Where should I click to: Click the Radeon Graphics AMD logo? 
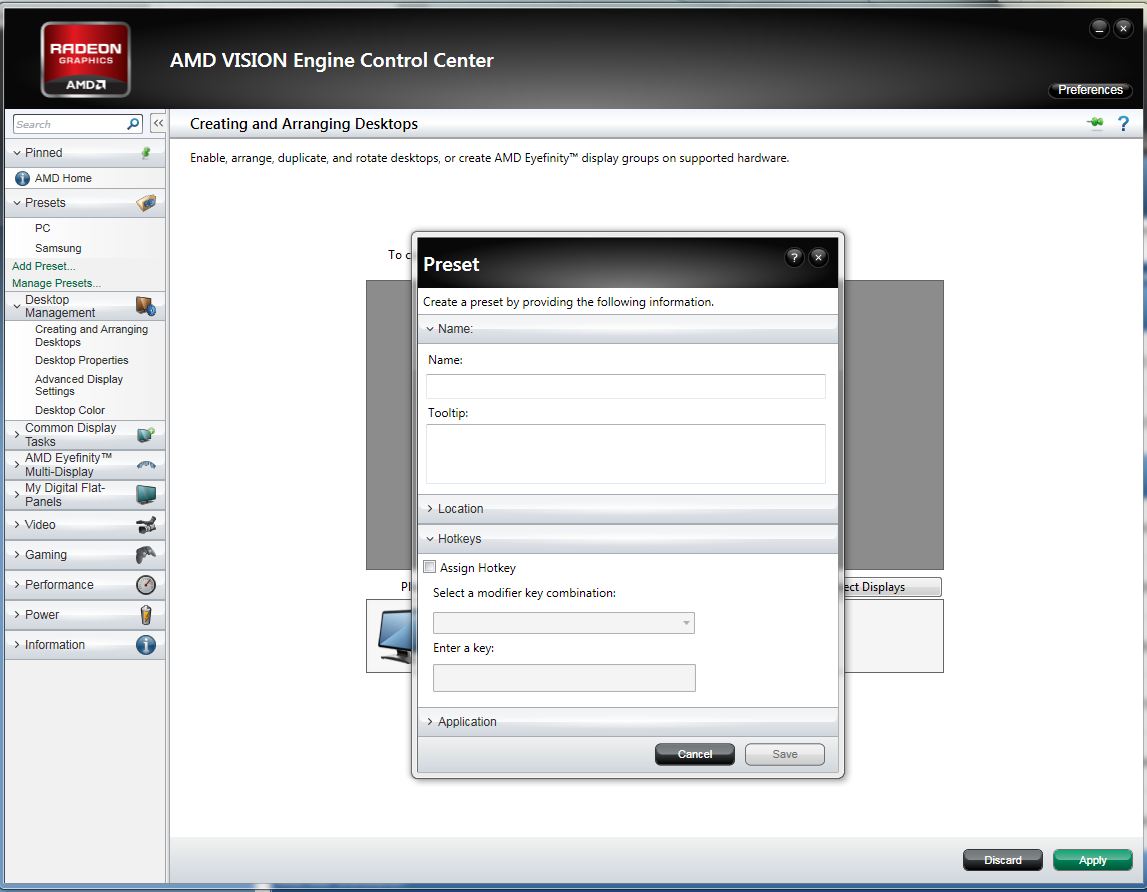[86, 59]
